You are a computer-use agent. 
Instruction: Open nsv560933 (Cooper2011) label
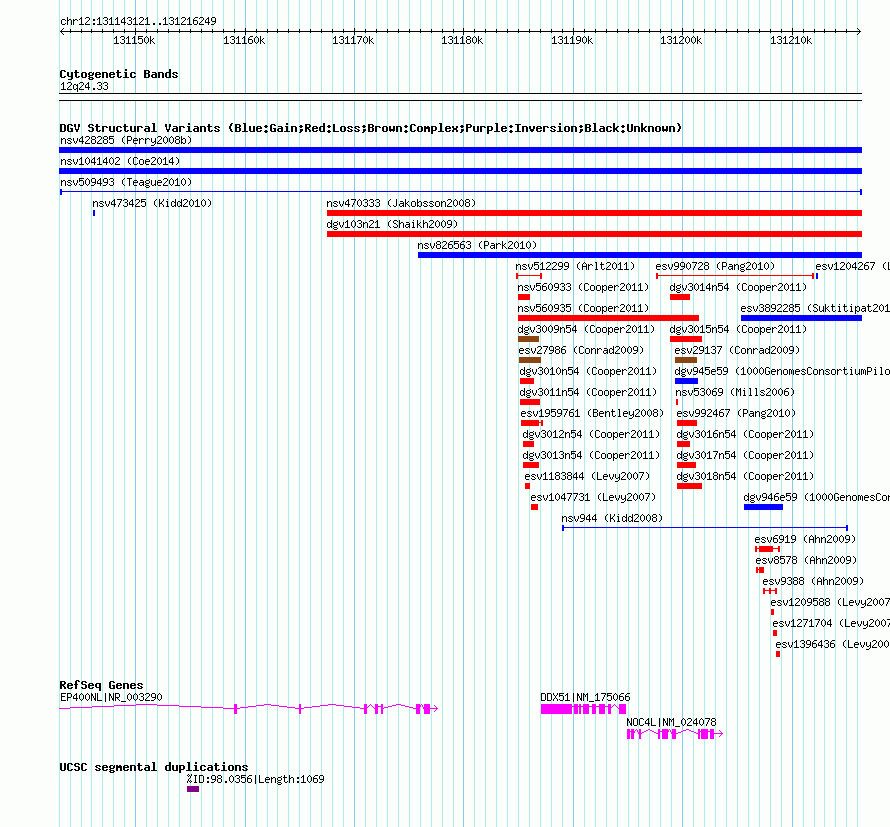583,287
